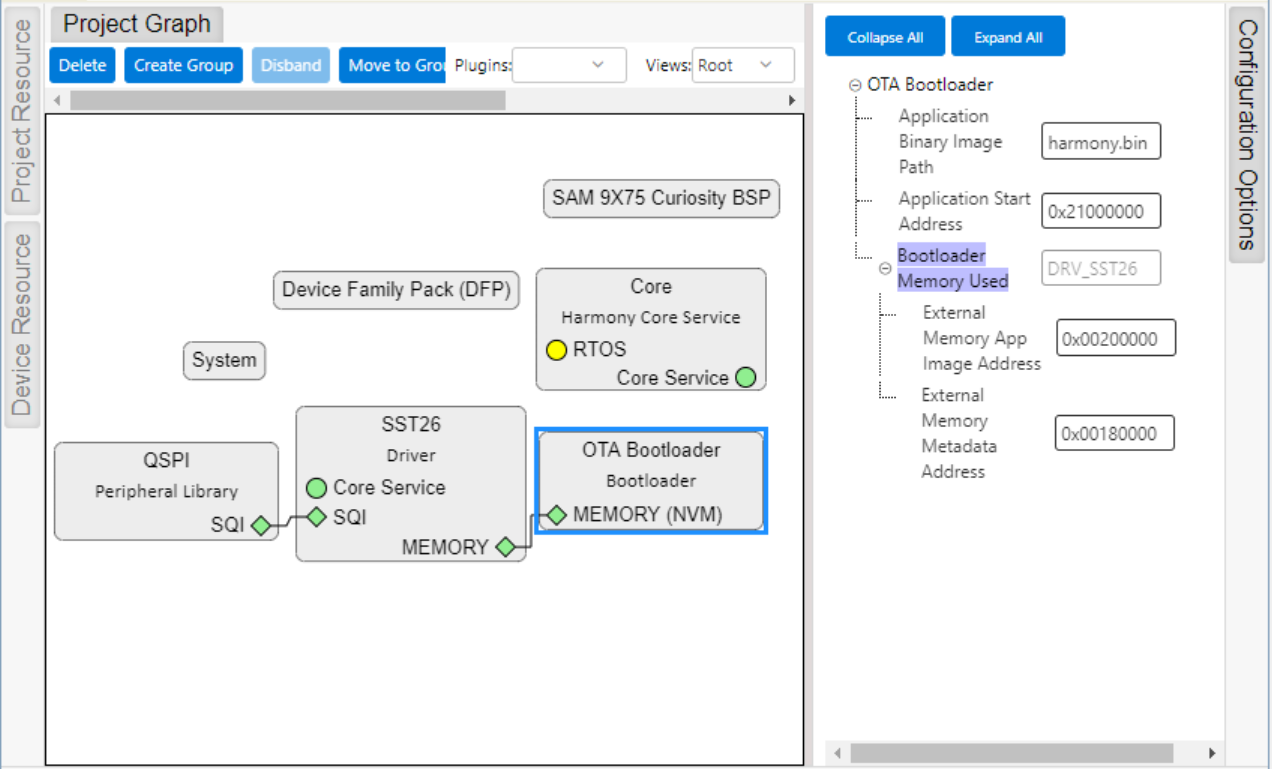Collapse the OTA Bootloader tree node
This screenshot has height=769, width=1272.
click(855, 86)
